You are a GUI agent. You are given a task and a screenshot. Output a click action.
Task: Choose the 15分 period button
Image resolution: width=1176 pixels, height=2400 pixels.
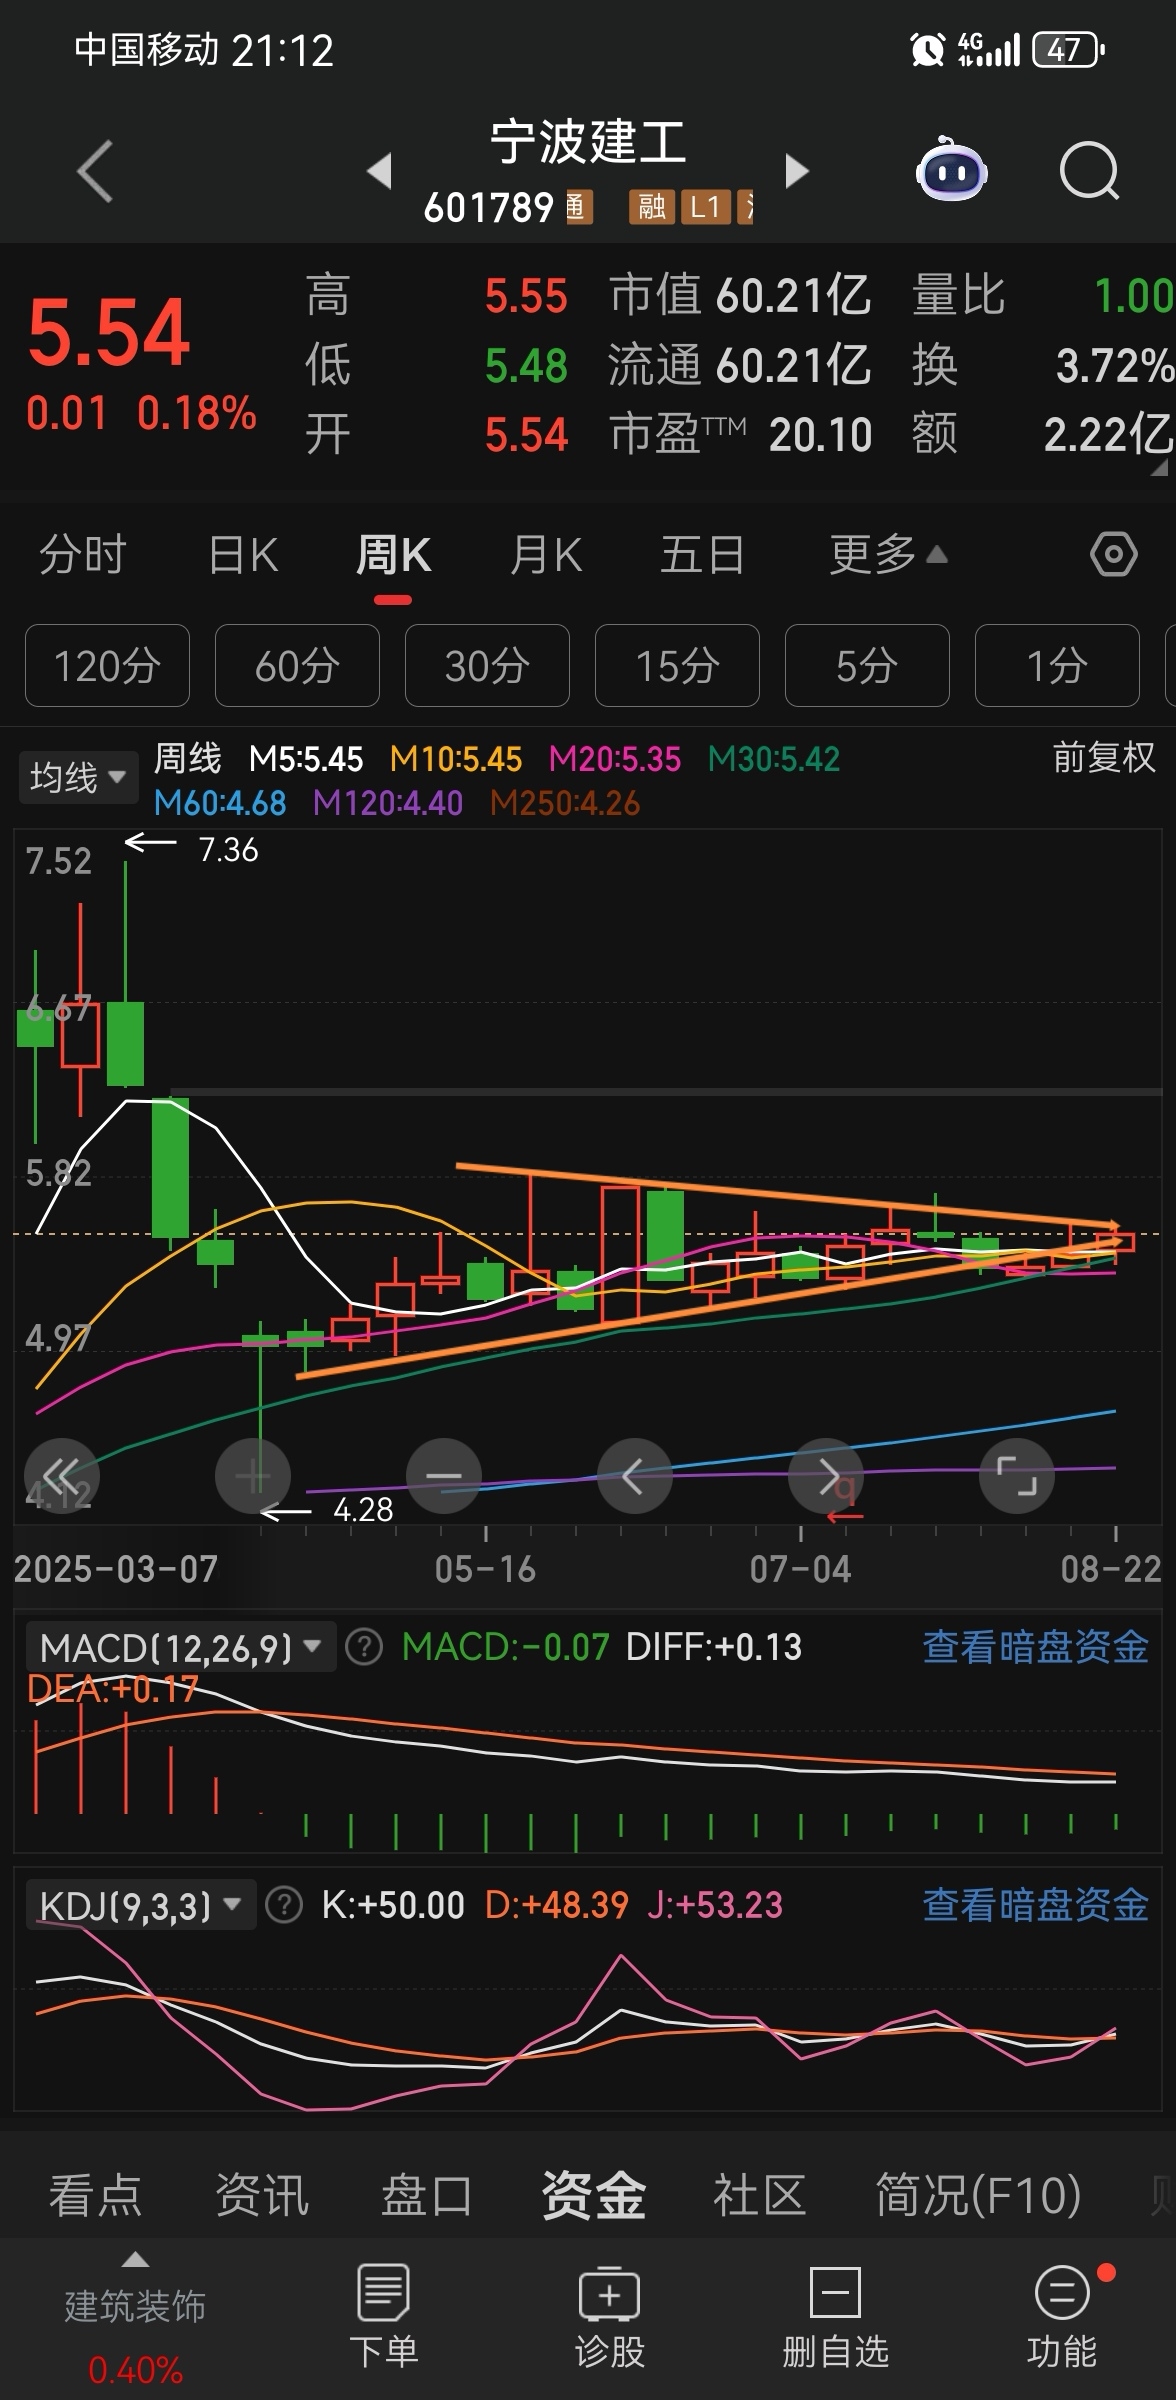pyautogui.click(x=677, y=665)
